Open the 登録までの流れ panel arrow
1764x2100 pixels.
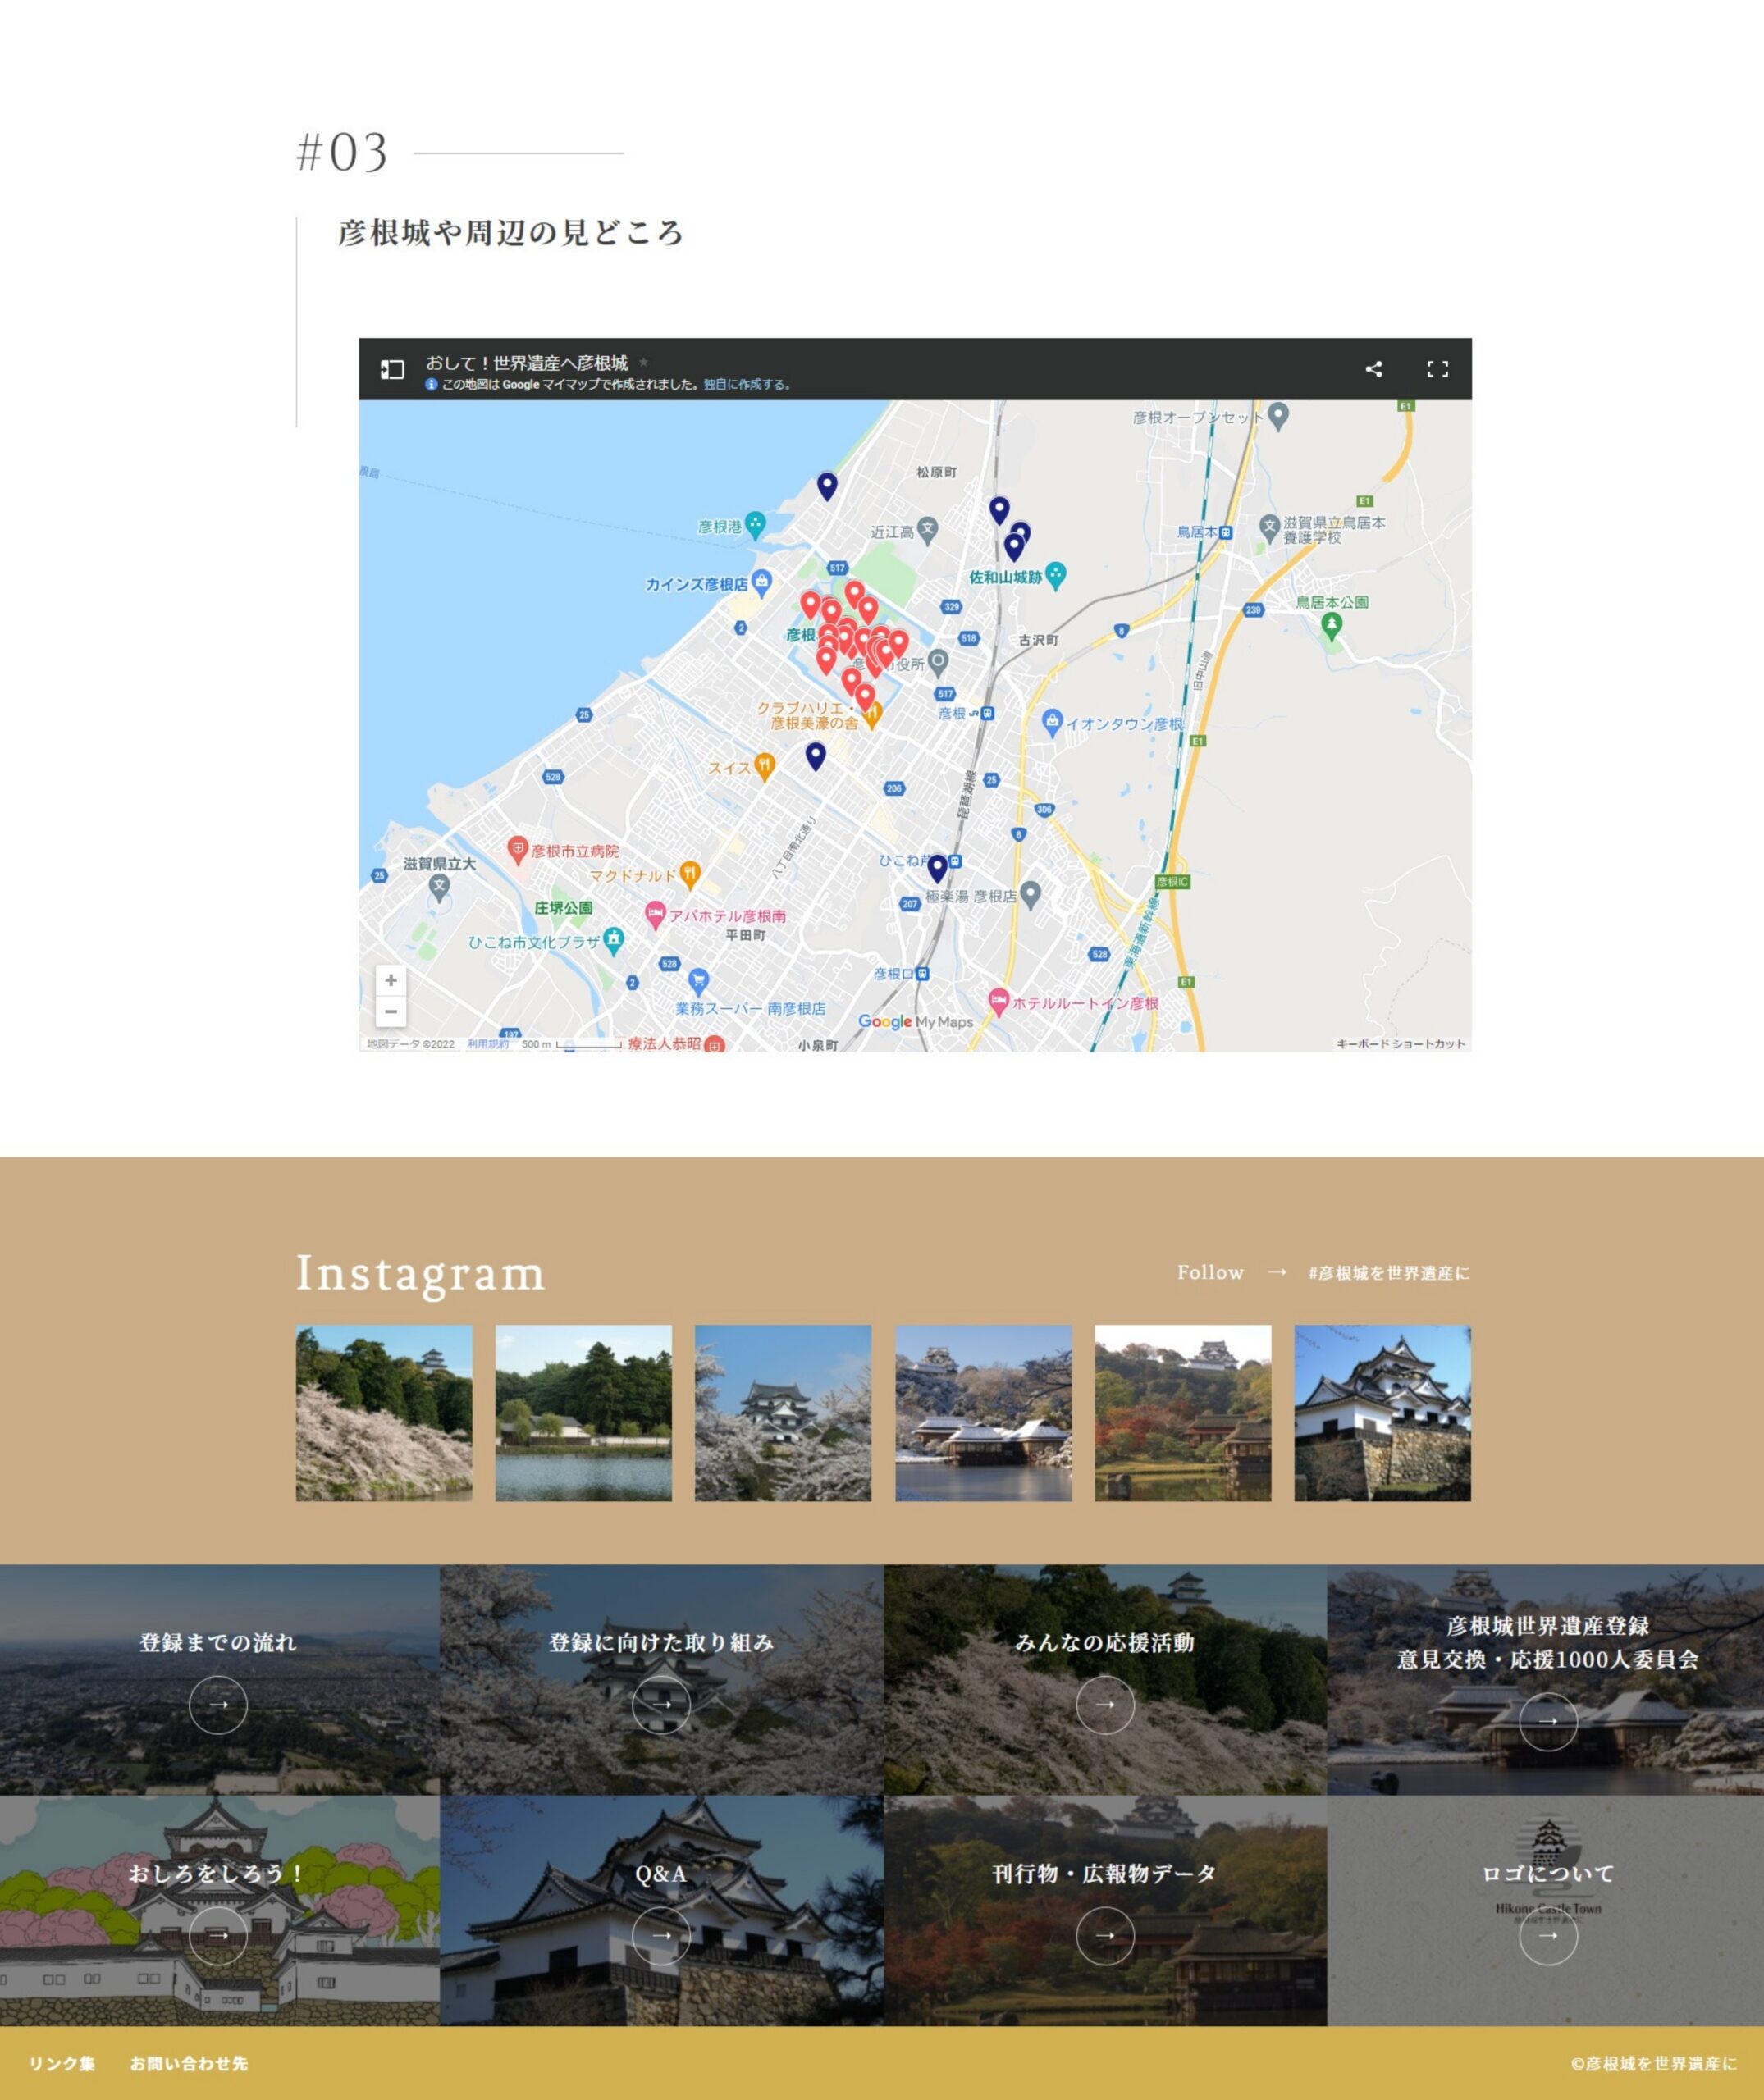click(x=218, y=1704)
